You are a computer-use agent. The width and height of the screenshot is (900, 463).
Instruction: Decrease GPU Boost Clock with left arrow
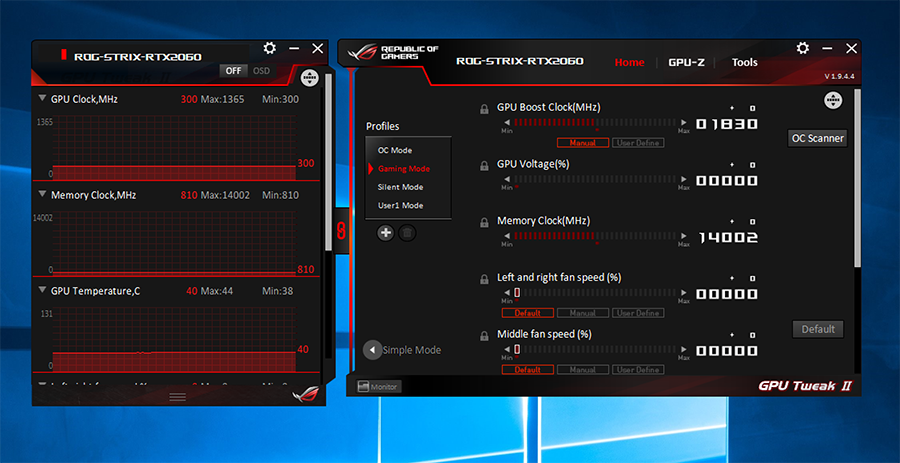tap(507, 122)
